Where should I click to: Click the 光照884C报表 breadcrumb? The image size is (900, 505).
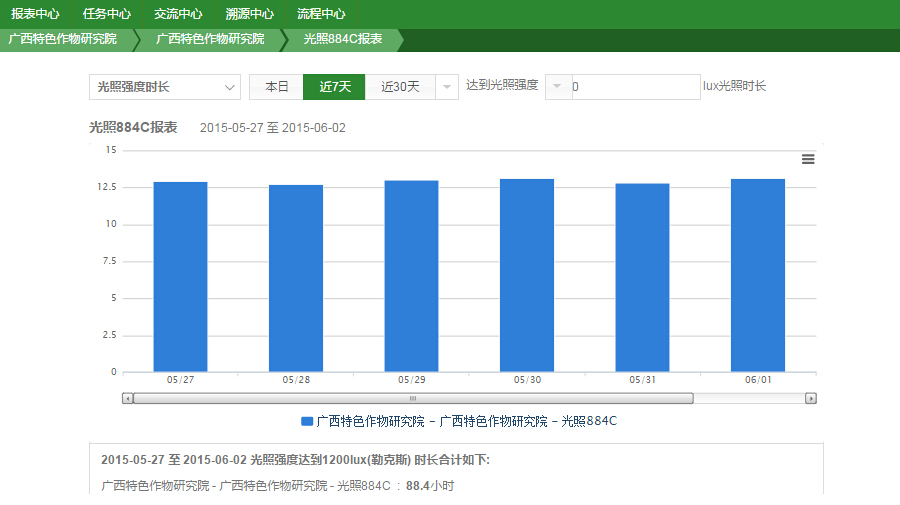tap(342, 39)
